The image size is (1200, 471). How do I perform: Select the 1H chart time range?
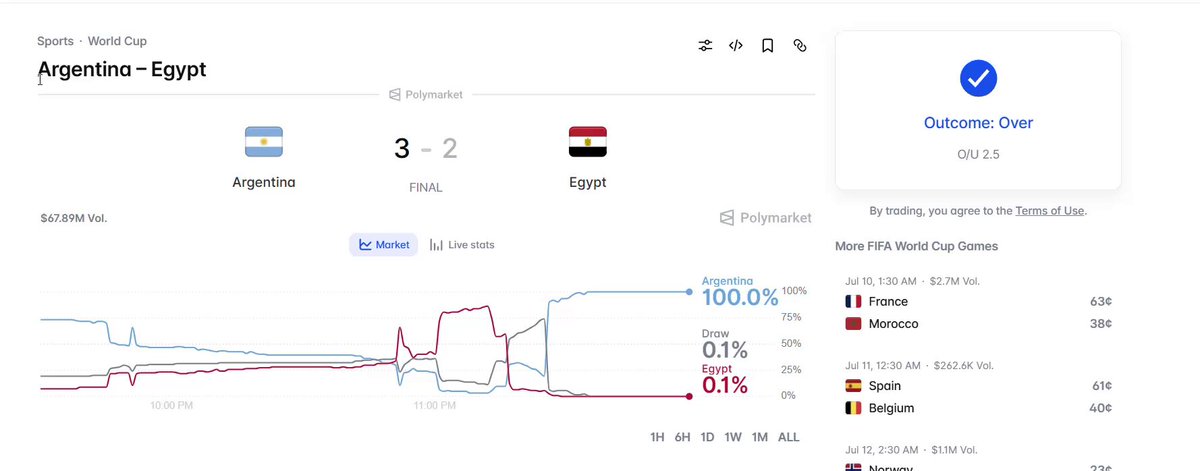657,437
